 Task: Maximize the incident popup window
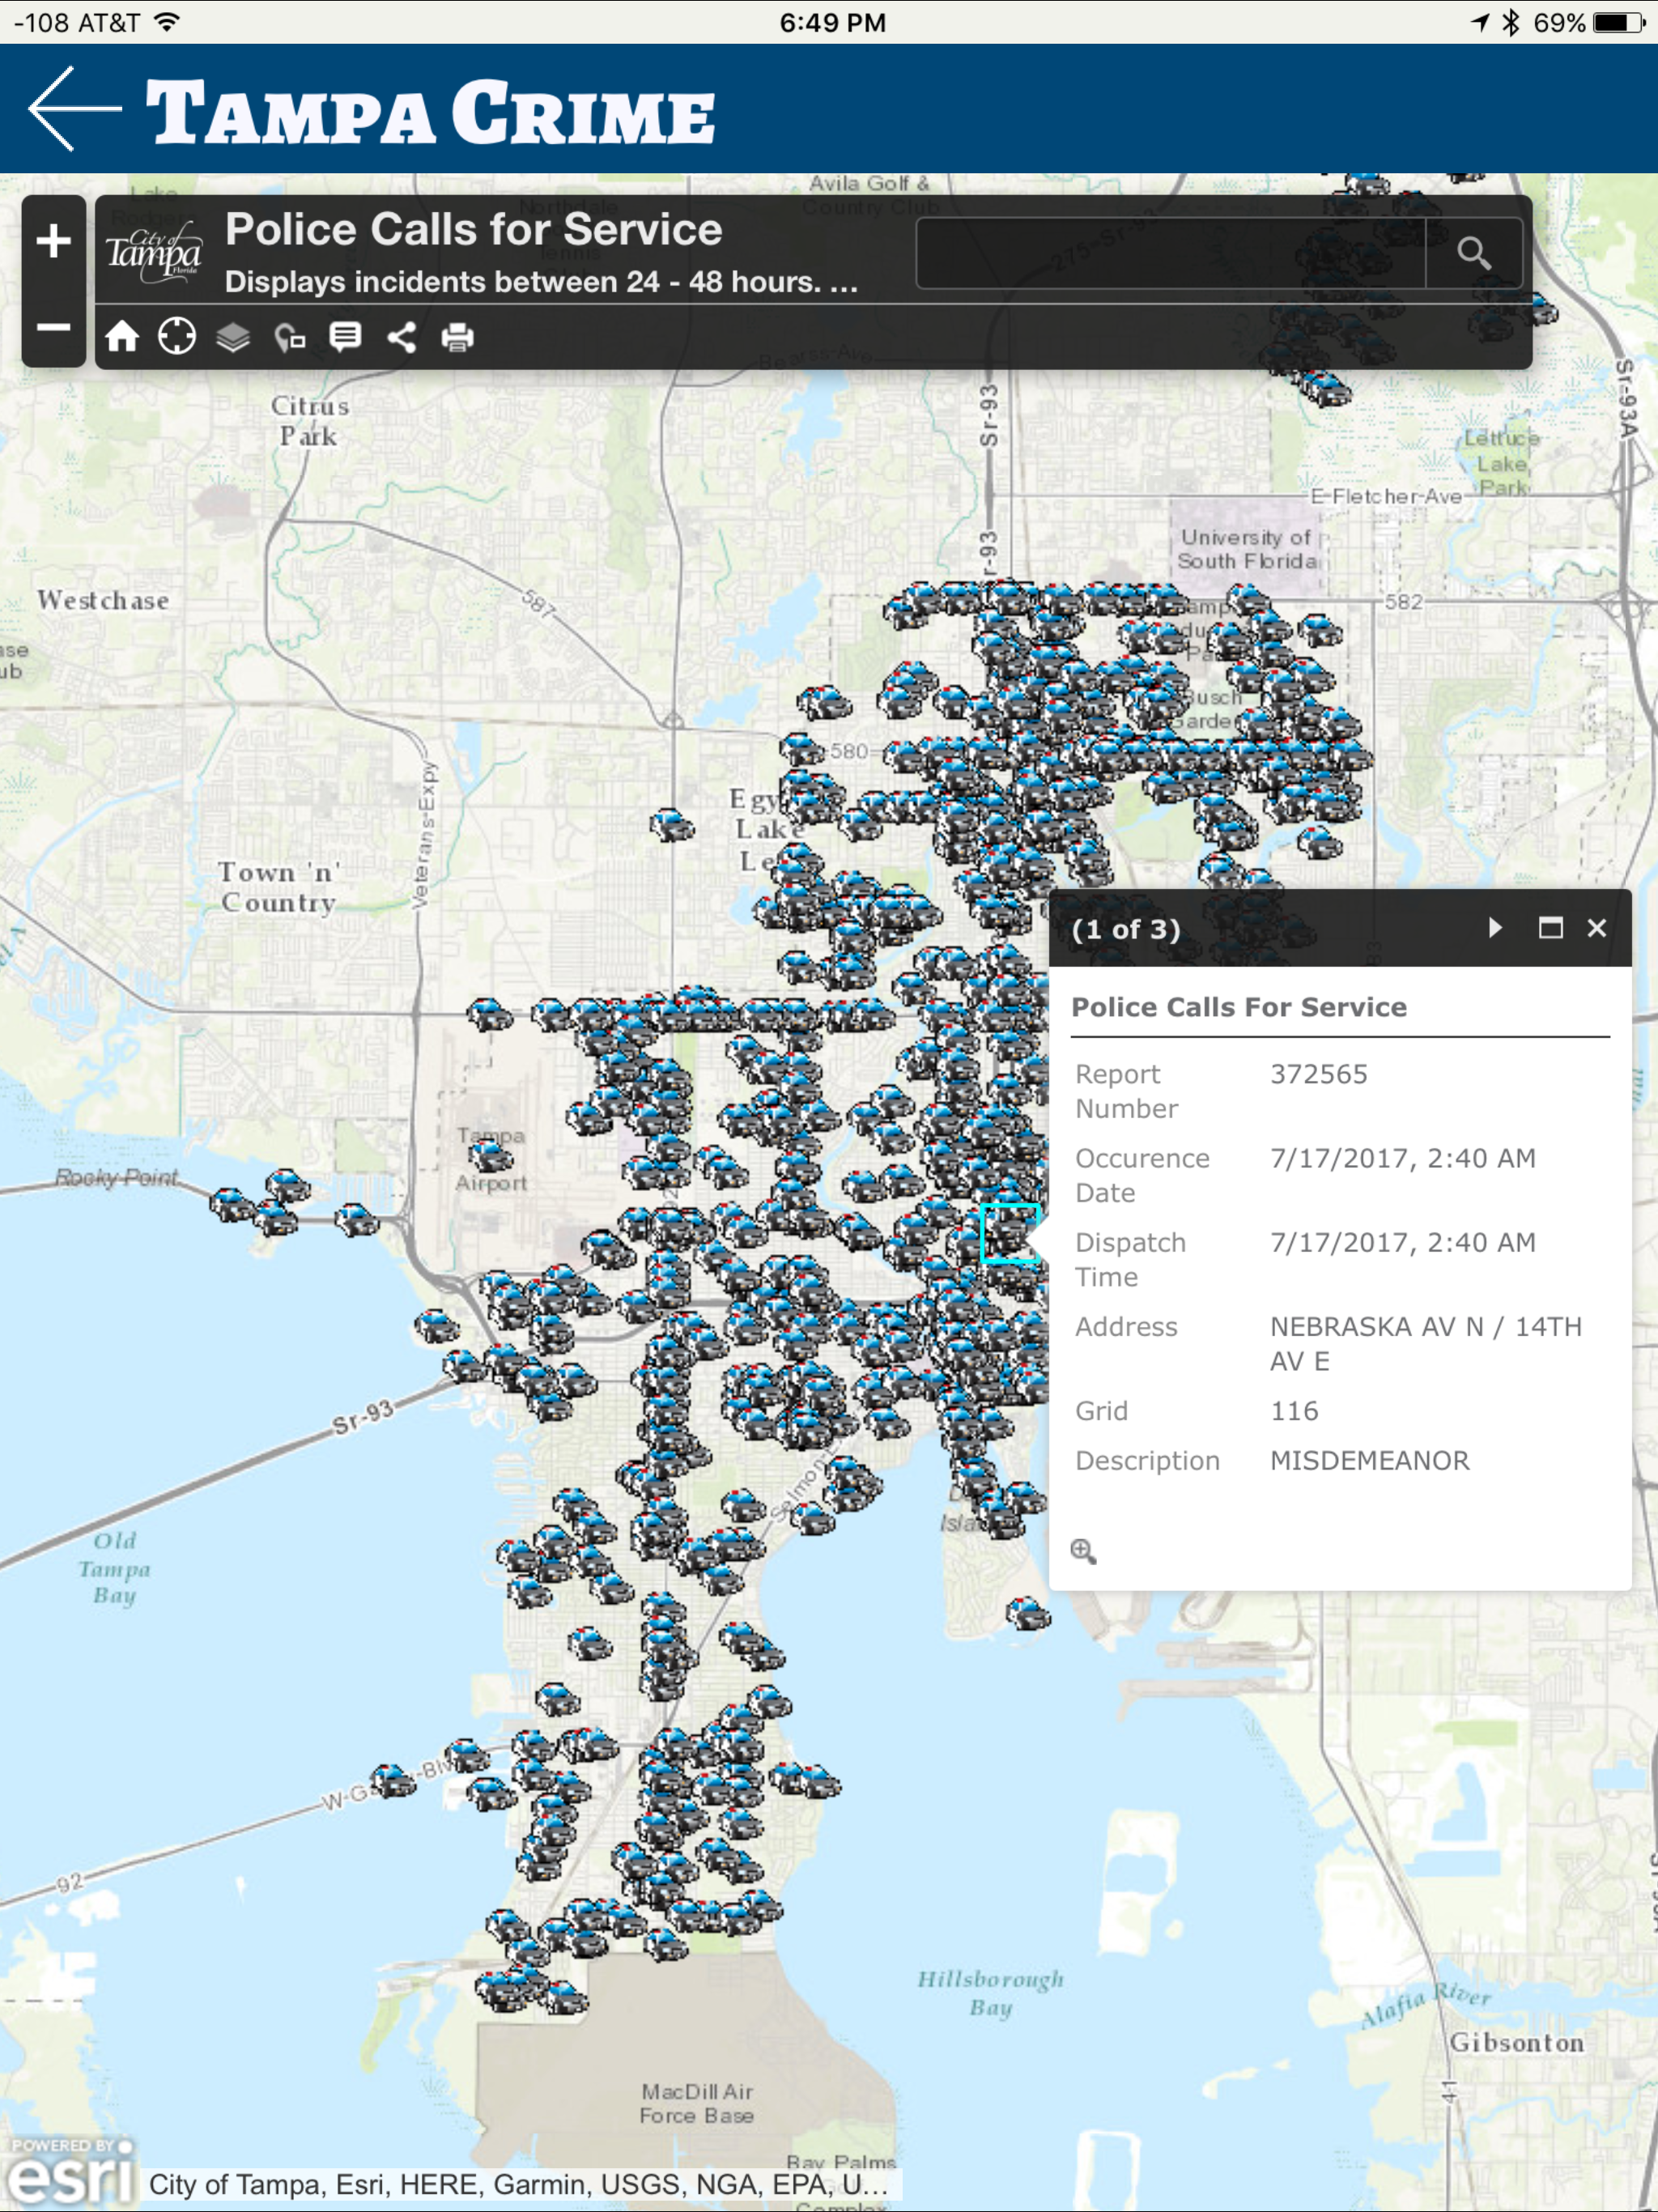click(1550, 928)
